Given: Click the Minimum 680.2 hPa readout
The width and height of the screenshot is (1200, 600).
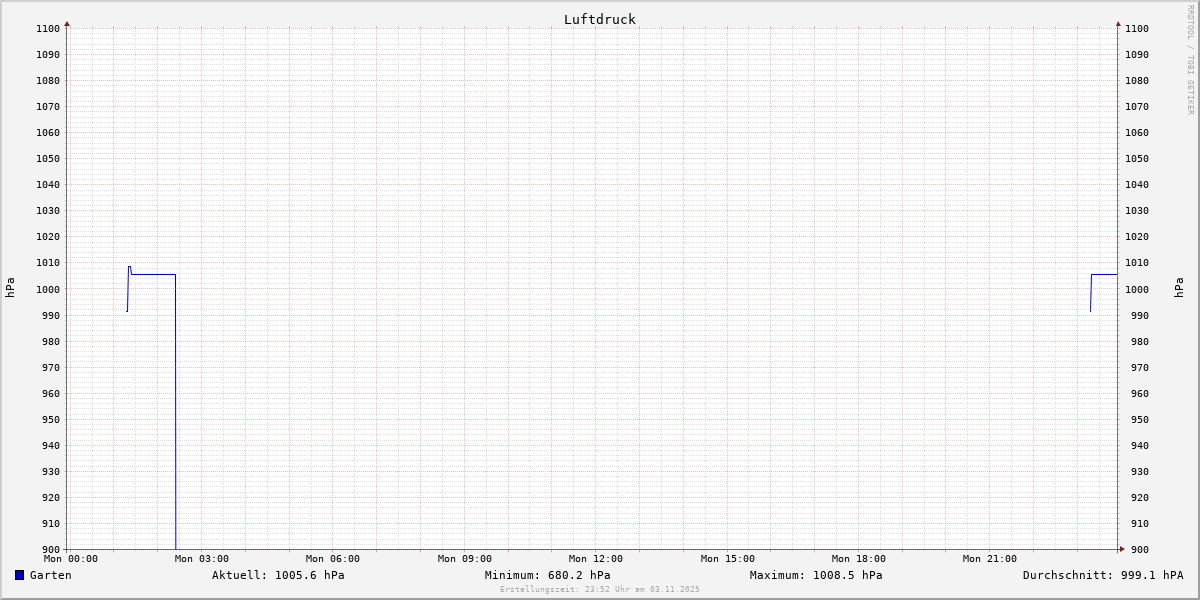Looking at the screenshot, I should coord(547,575).
